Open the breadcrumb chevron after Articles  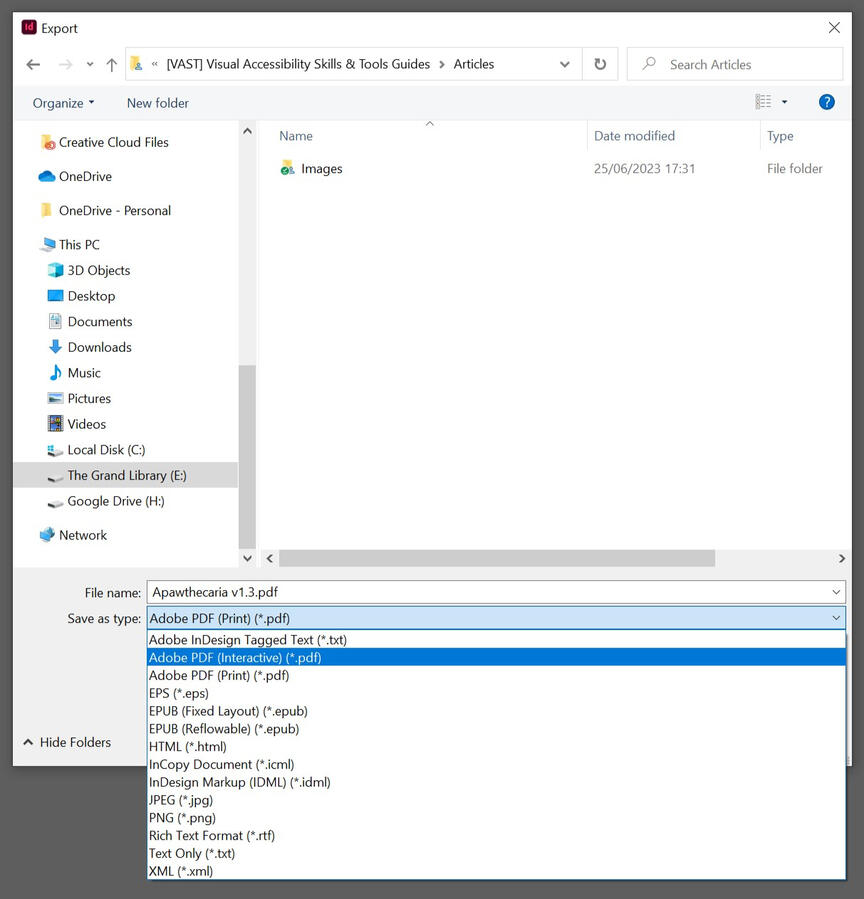coord(564,64)
